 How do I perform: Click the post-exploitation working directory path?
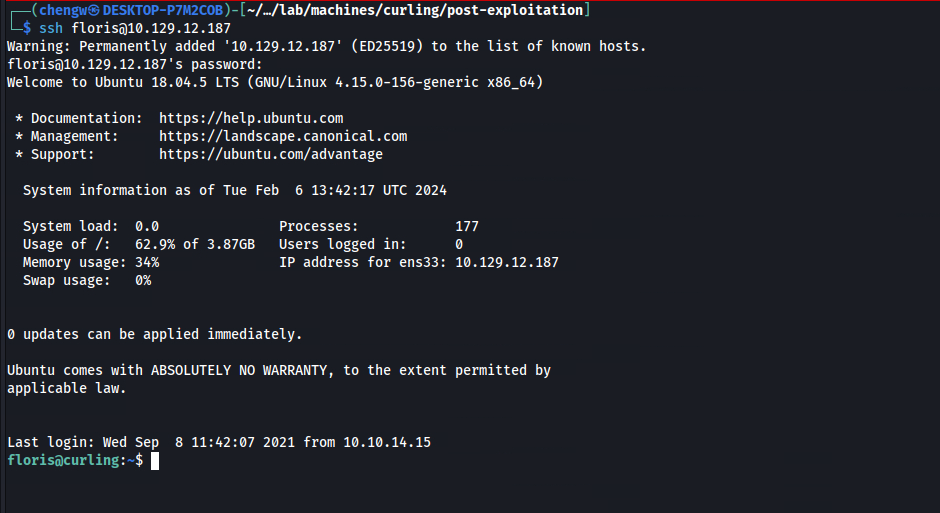tap(414, 10)
